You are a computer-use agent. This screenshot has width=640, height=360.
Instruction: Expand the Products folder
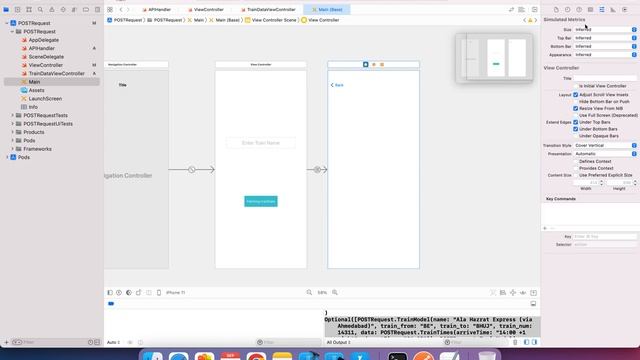13,132
